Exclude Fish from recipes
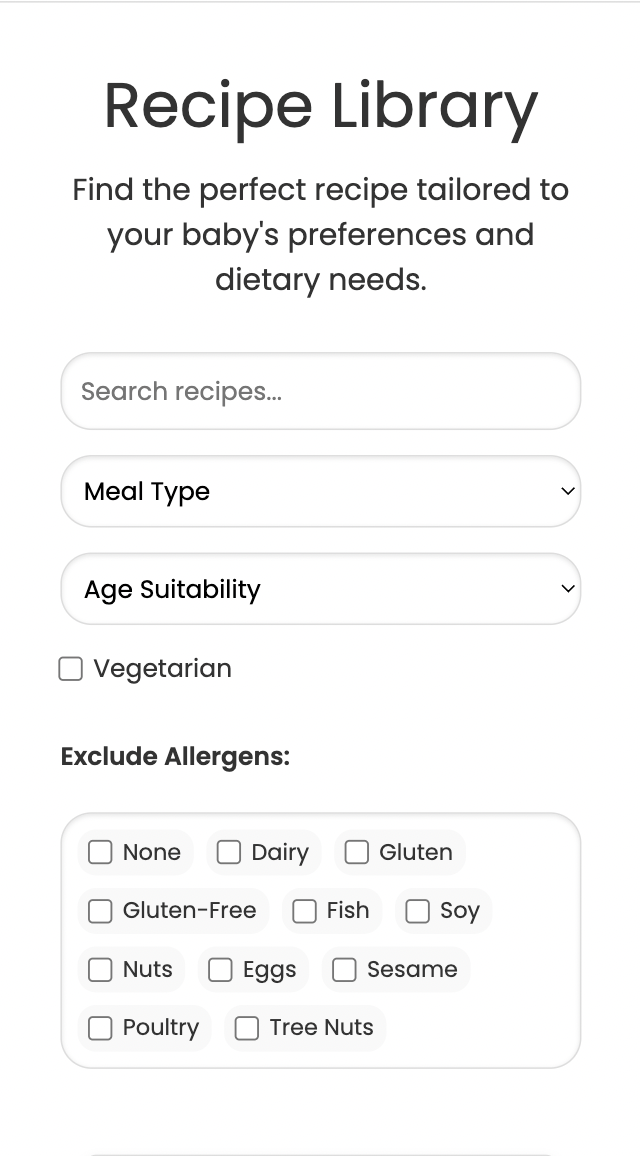The image size is (640, 1156). 303,911
